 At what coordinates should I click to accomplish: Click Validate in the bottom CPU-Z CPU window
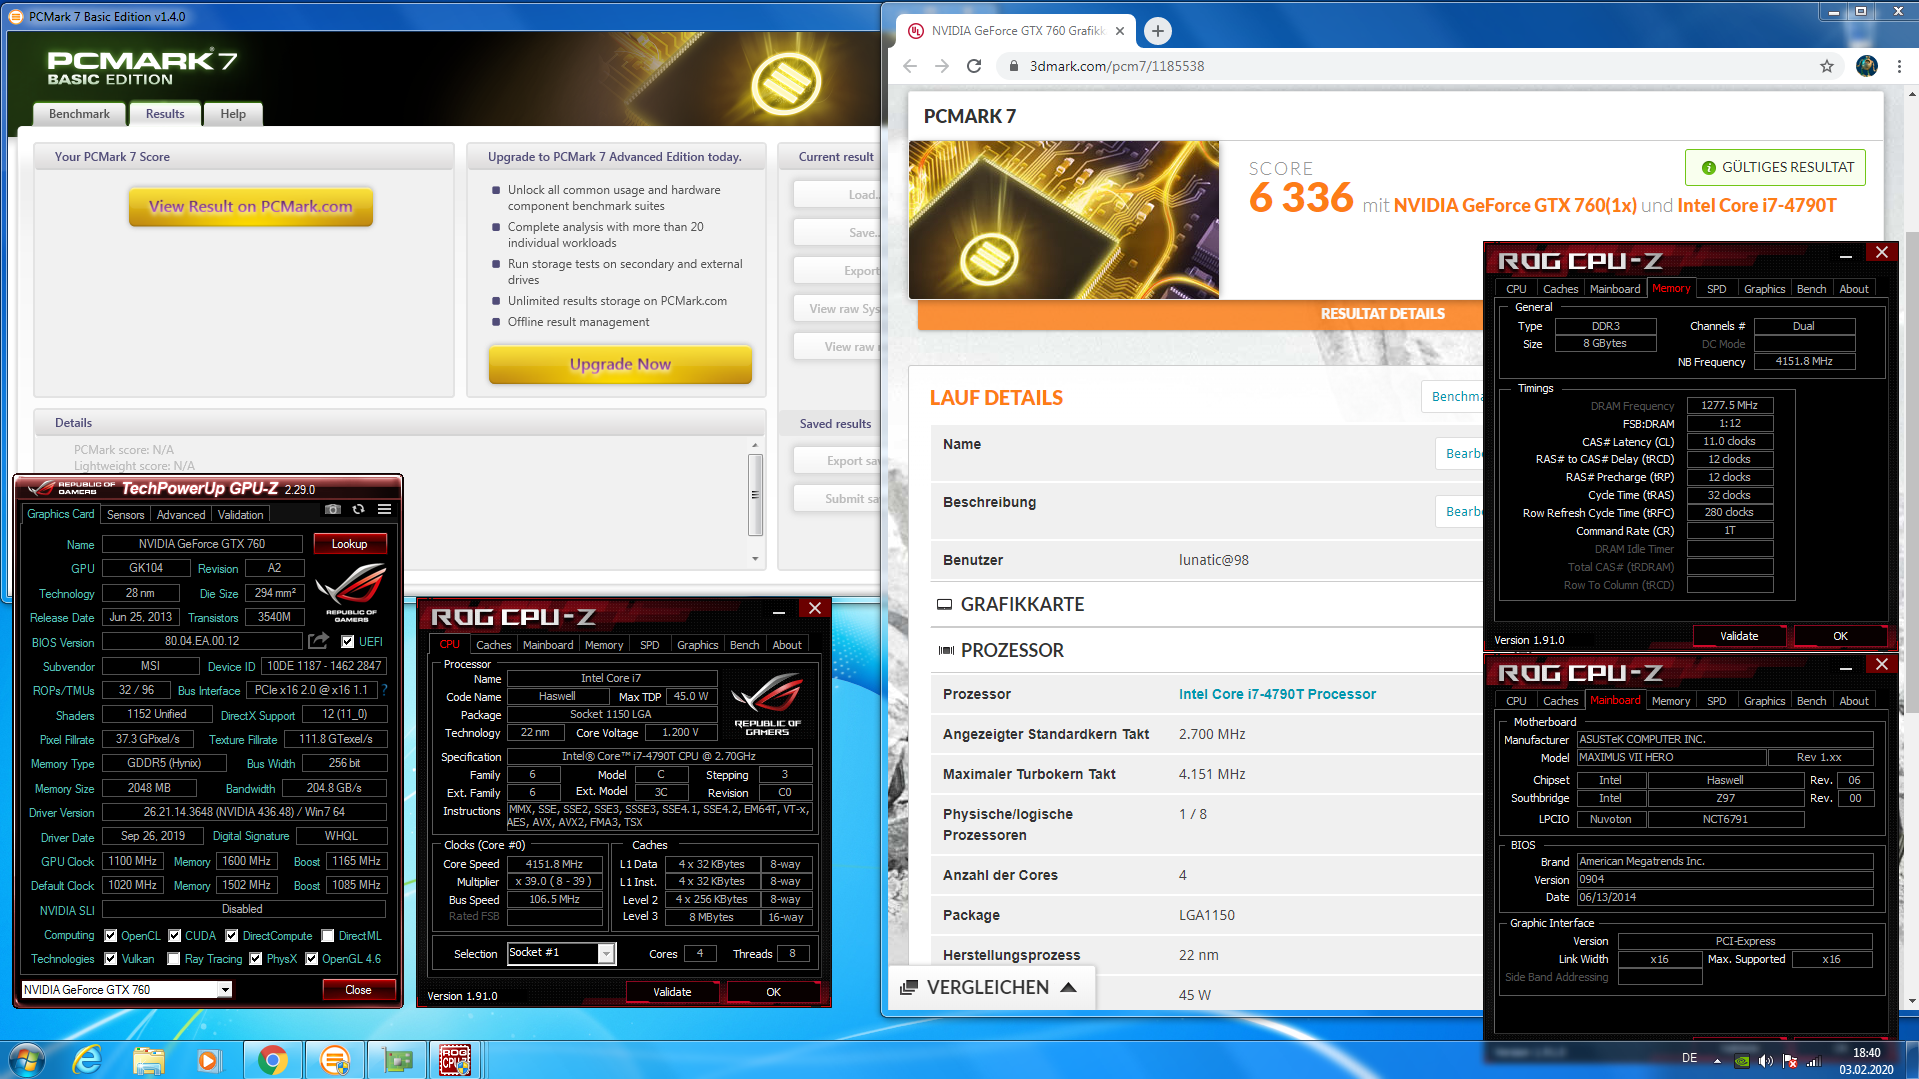click(672, 992)
